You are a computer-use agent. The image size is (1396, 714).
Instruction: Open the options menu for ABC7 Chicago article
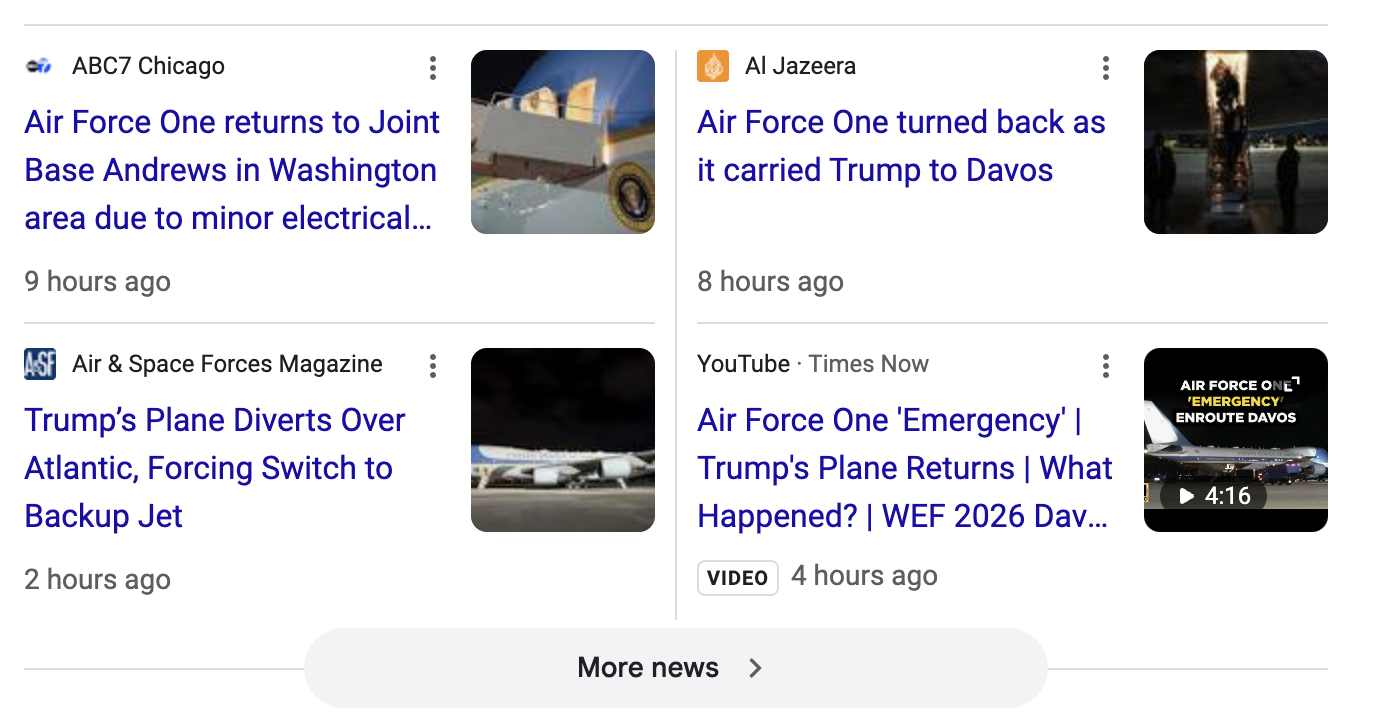click(432, 68)
